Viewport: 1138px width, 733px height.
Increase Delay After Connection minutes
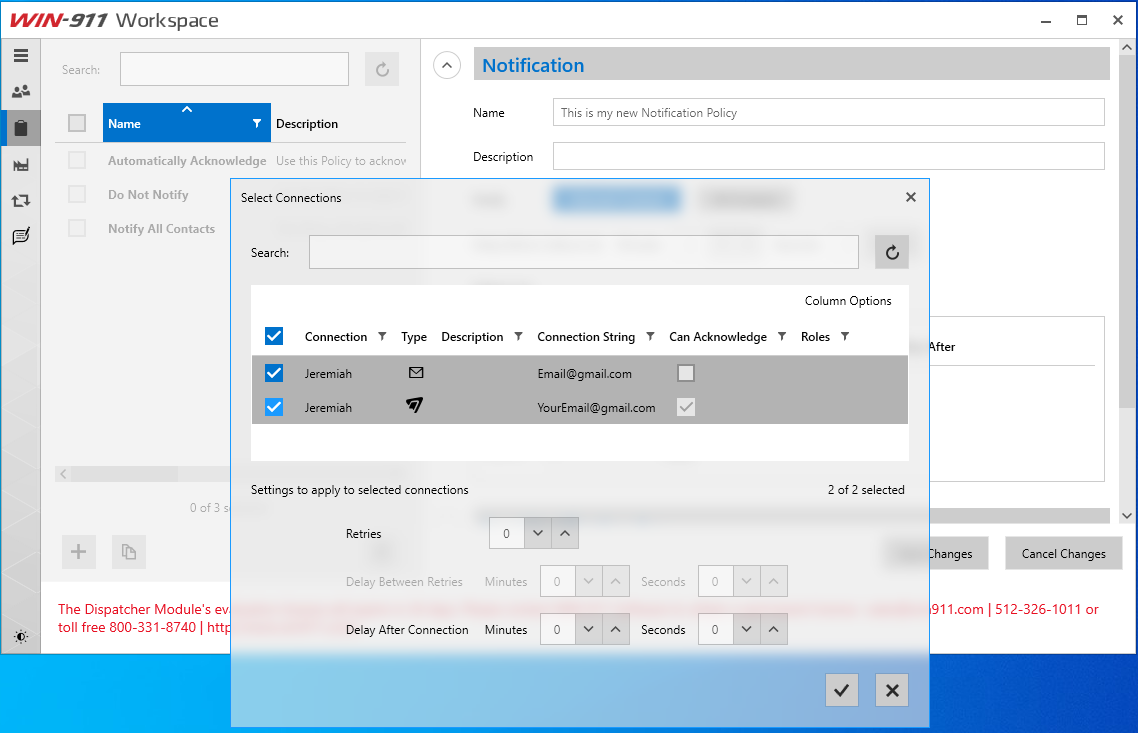pos(615,629)
